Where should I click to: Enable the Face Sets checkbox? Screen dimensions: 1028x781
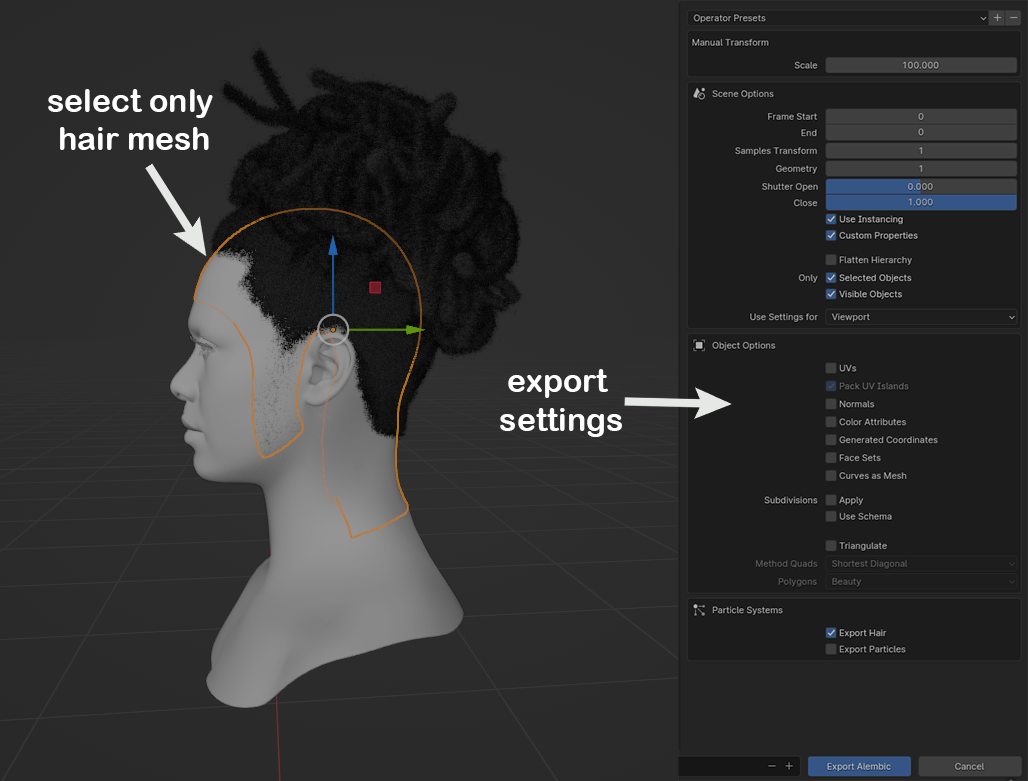click(831, 458)
